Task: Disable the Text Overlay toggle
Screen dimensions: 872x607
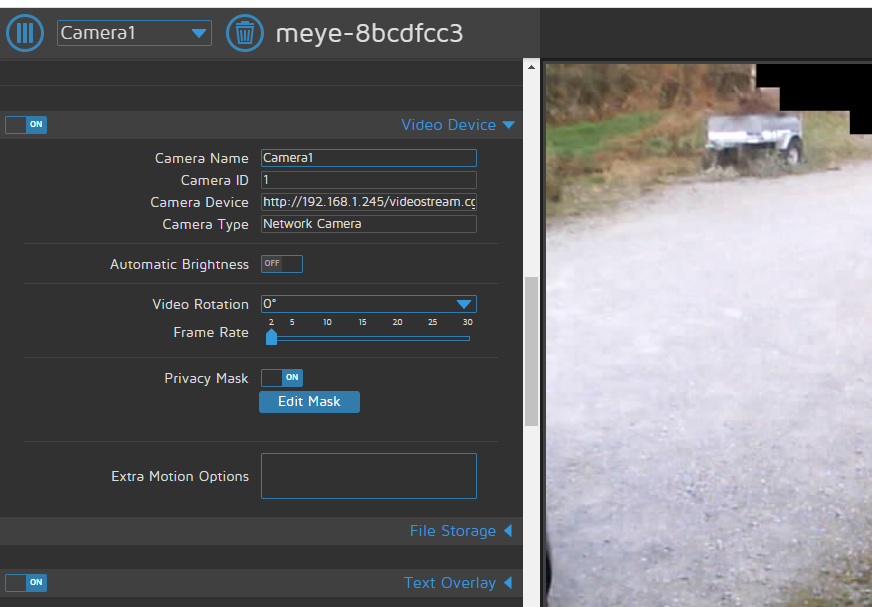Action: point(25,582)
